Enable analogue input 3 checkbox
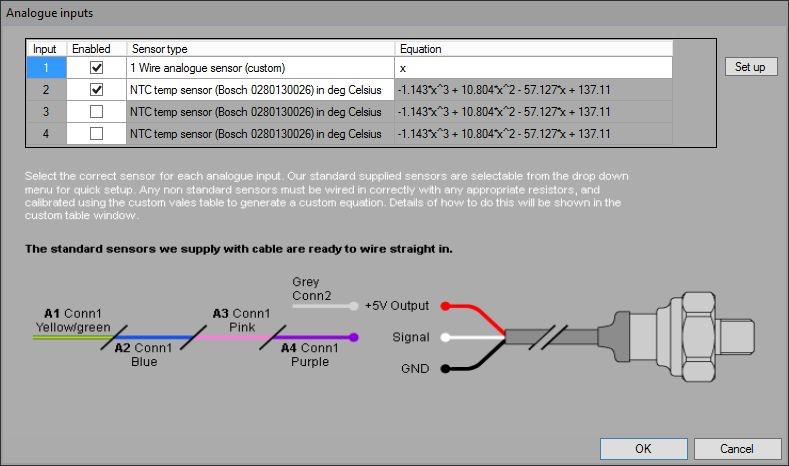Viewport: 789px width, 466px height. pyautogui.click(x=96, y=112)
